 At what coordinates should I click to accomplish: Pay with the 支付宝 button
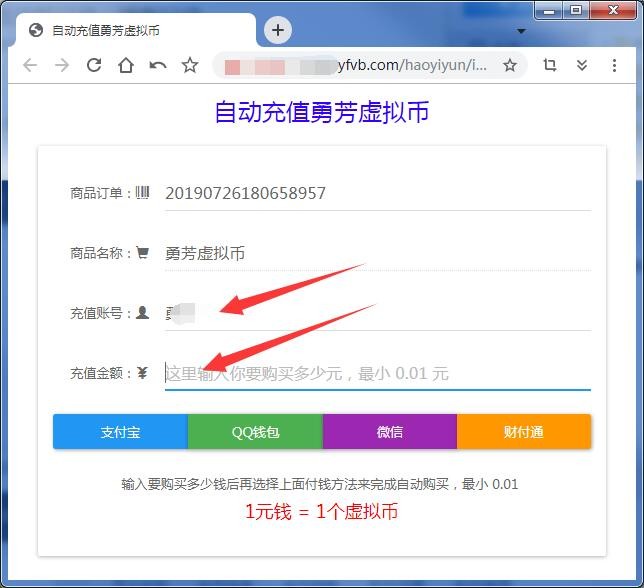(x=120, y=432)
